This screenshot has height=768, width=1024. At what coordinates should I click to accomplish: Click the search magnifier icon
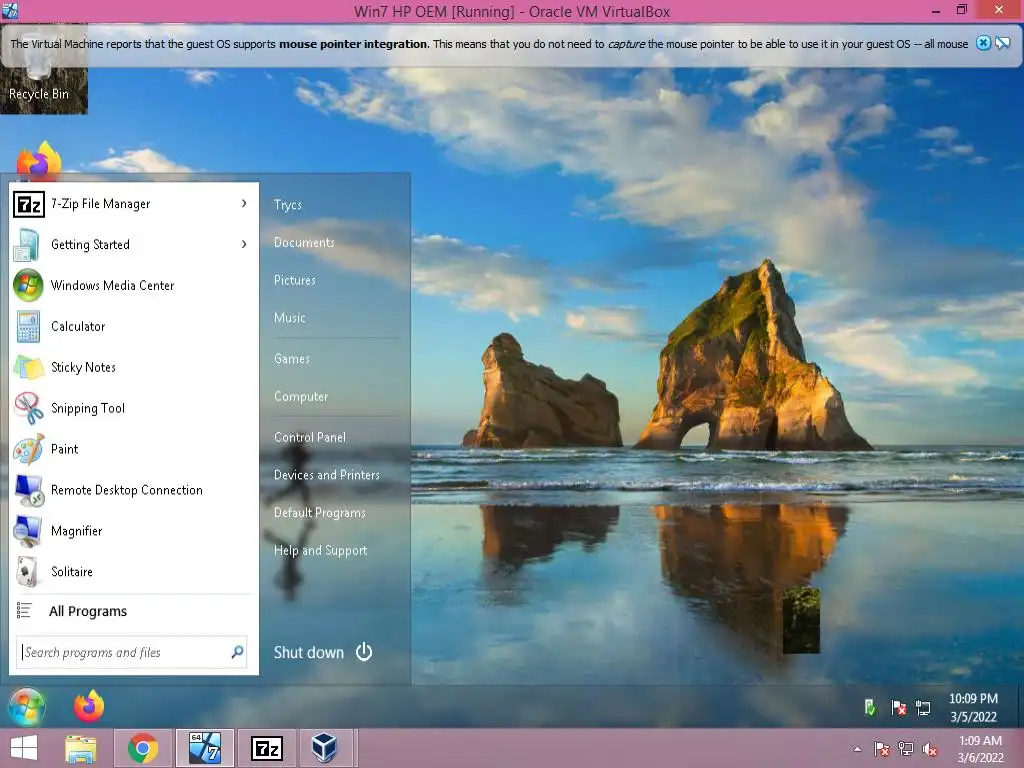point(237,652)
